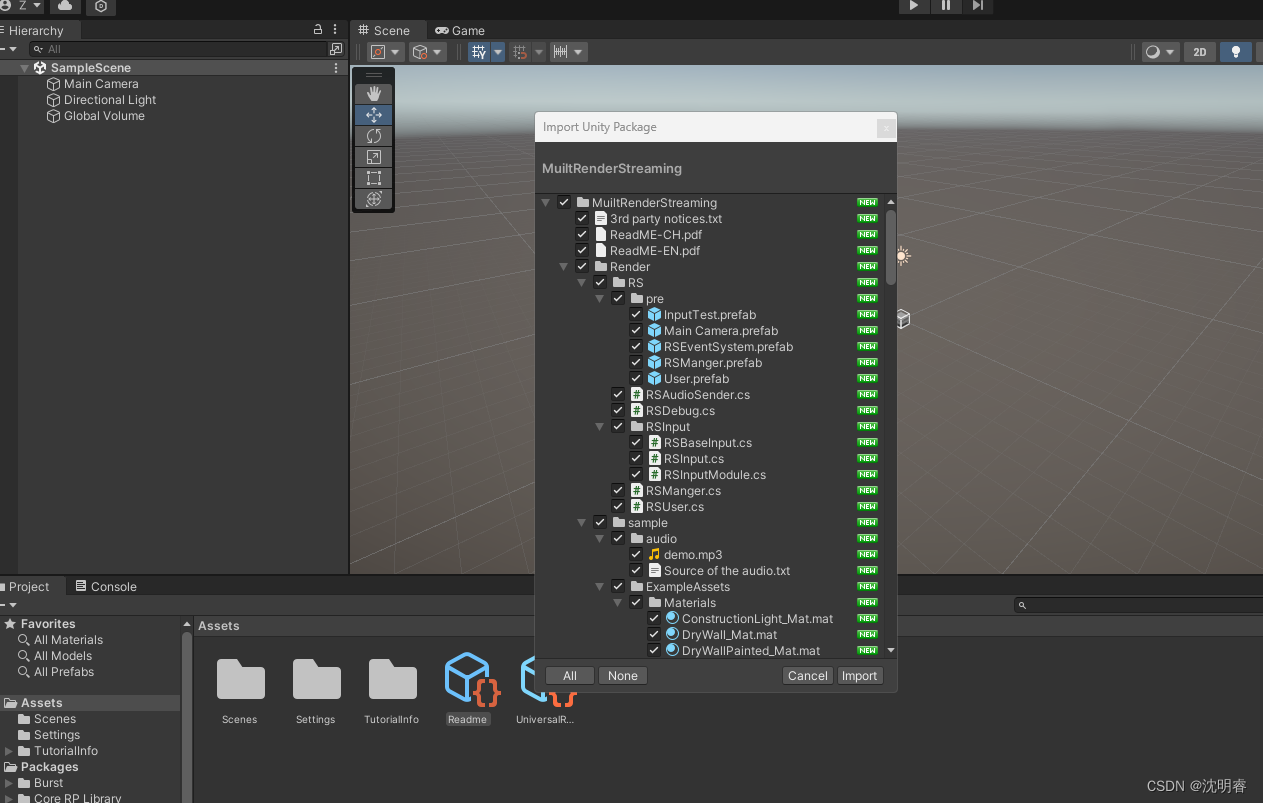This screenshot has width=1263, height=803.
Task: Open the cloud services icon
Action: tap(65, 6)
